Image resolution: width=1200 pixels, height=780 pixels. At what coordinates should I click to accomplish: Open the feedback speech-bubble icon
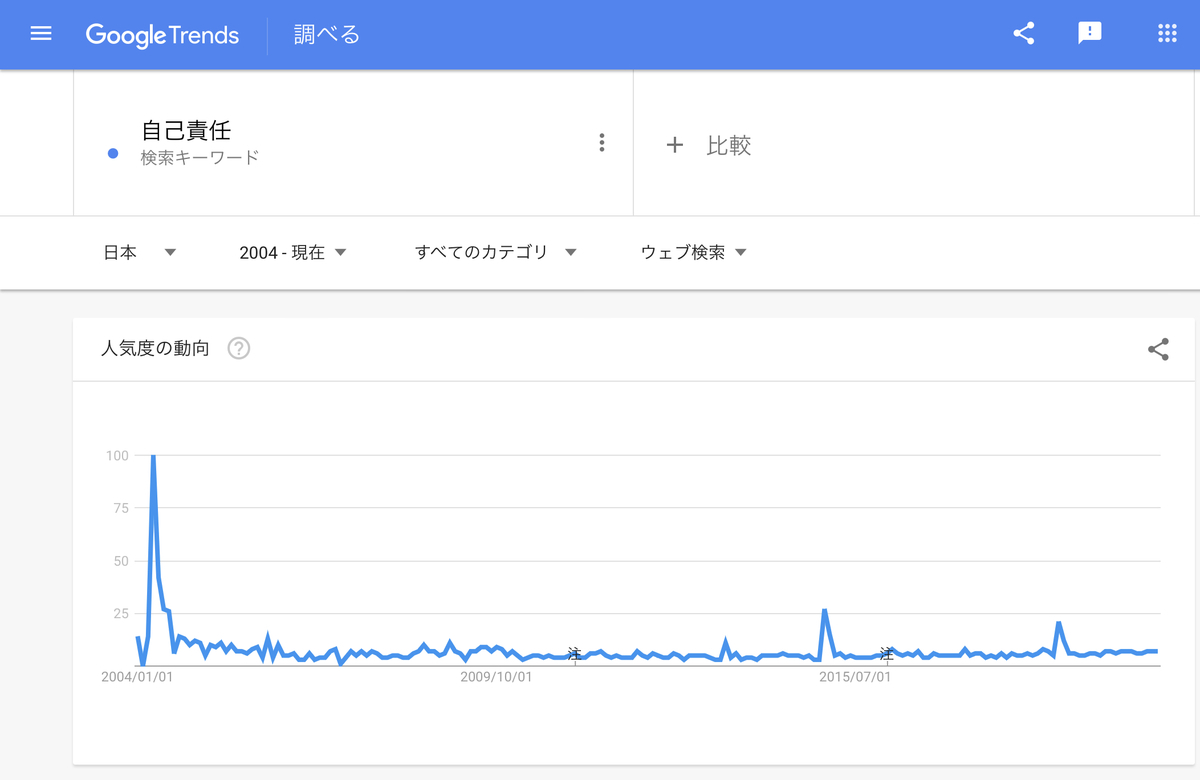pos(1089,33)
